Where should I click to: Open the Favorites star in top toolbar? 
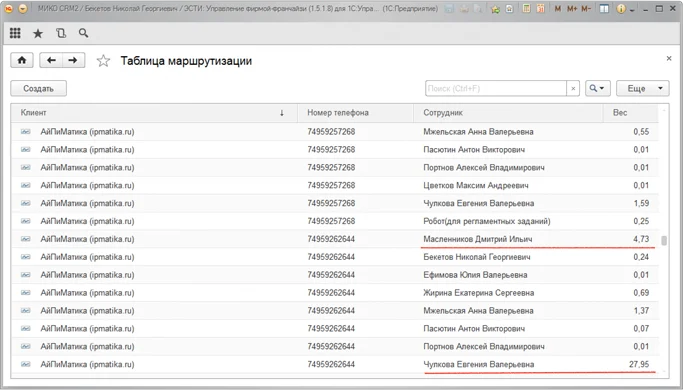point(38,34)
